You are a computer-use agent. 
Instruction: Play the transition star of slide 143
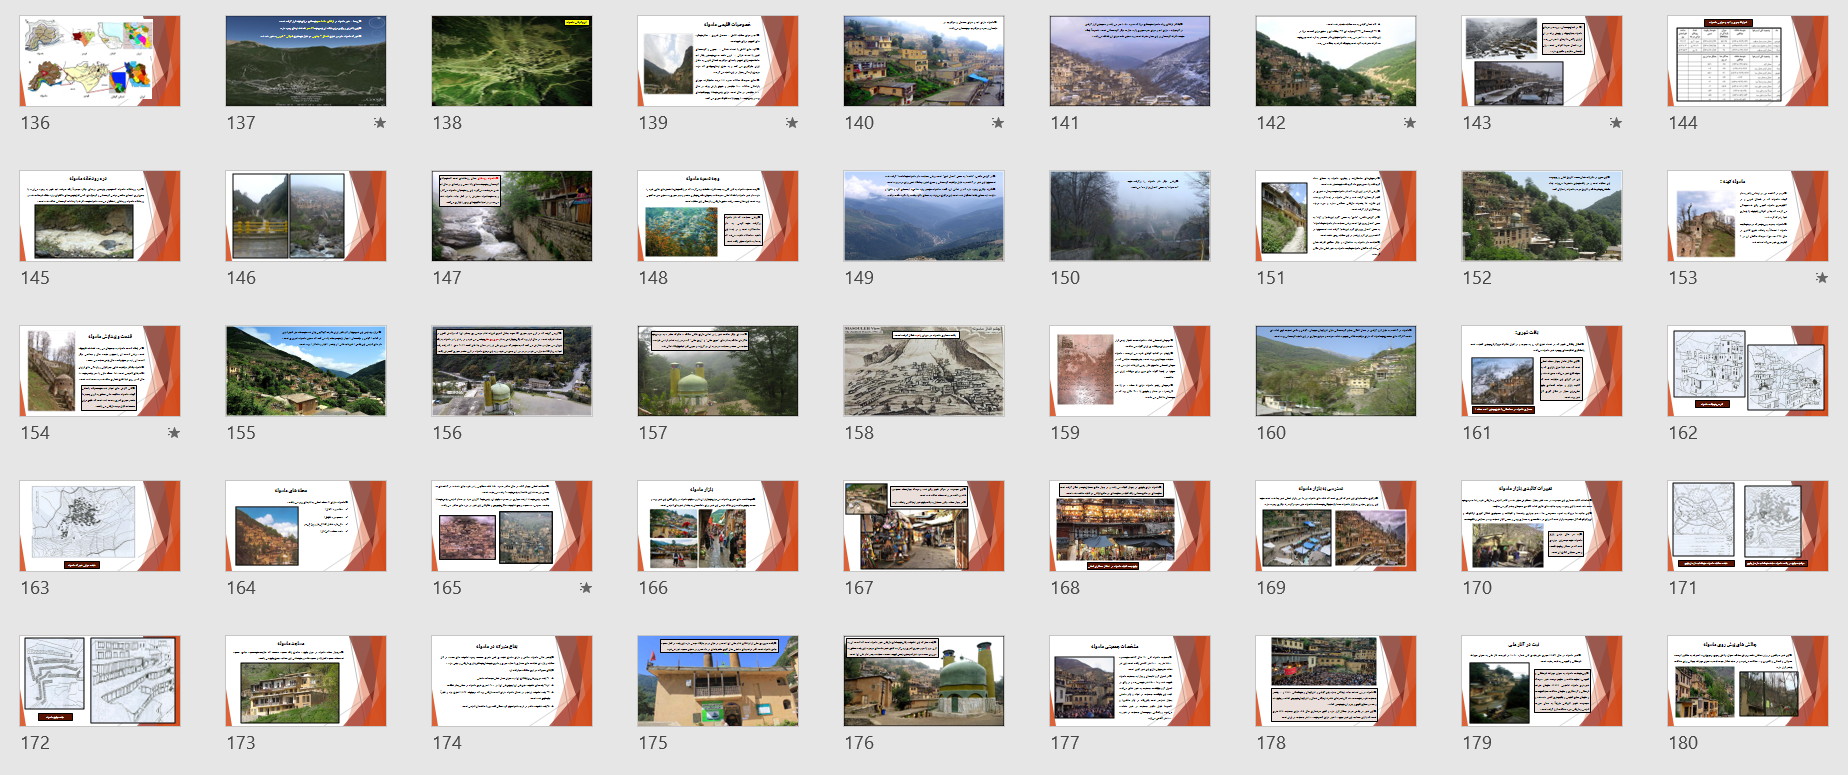1615,123
